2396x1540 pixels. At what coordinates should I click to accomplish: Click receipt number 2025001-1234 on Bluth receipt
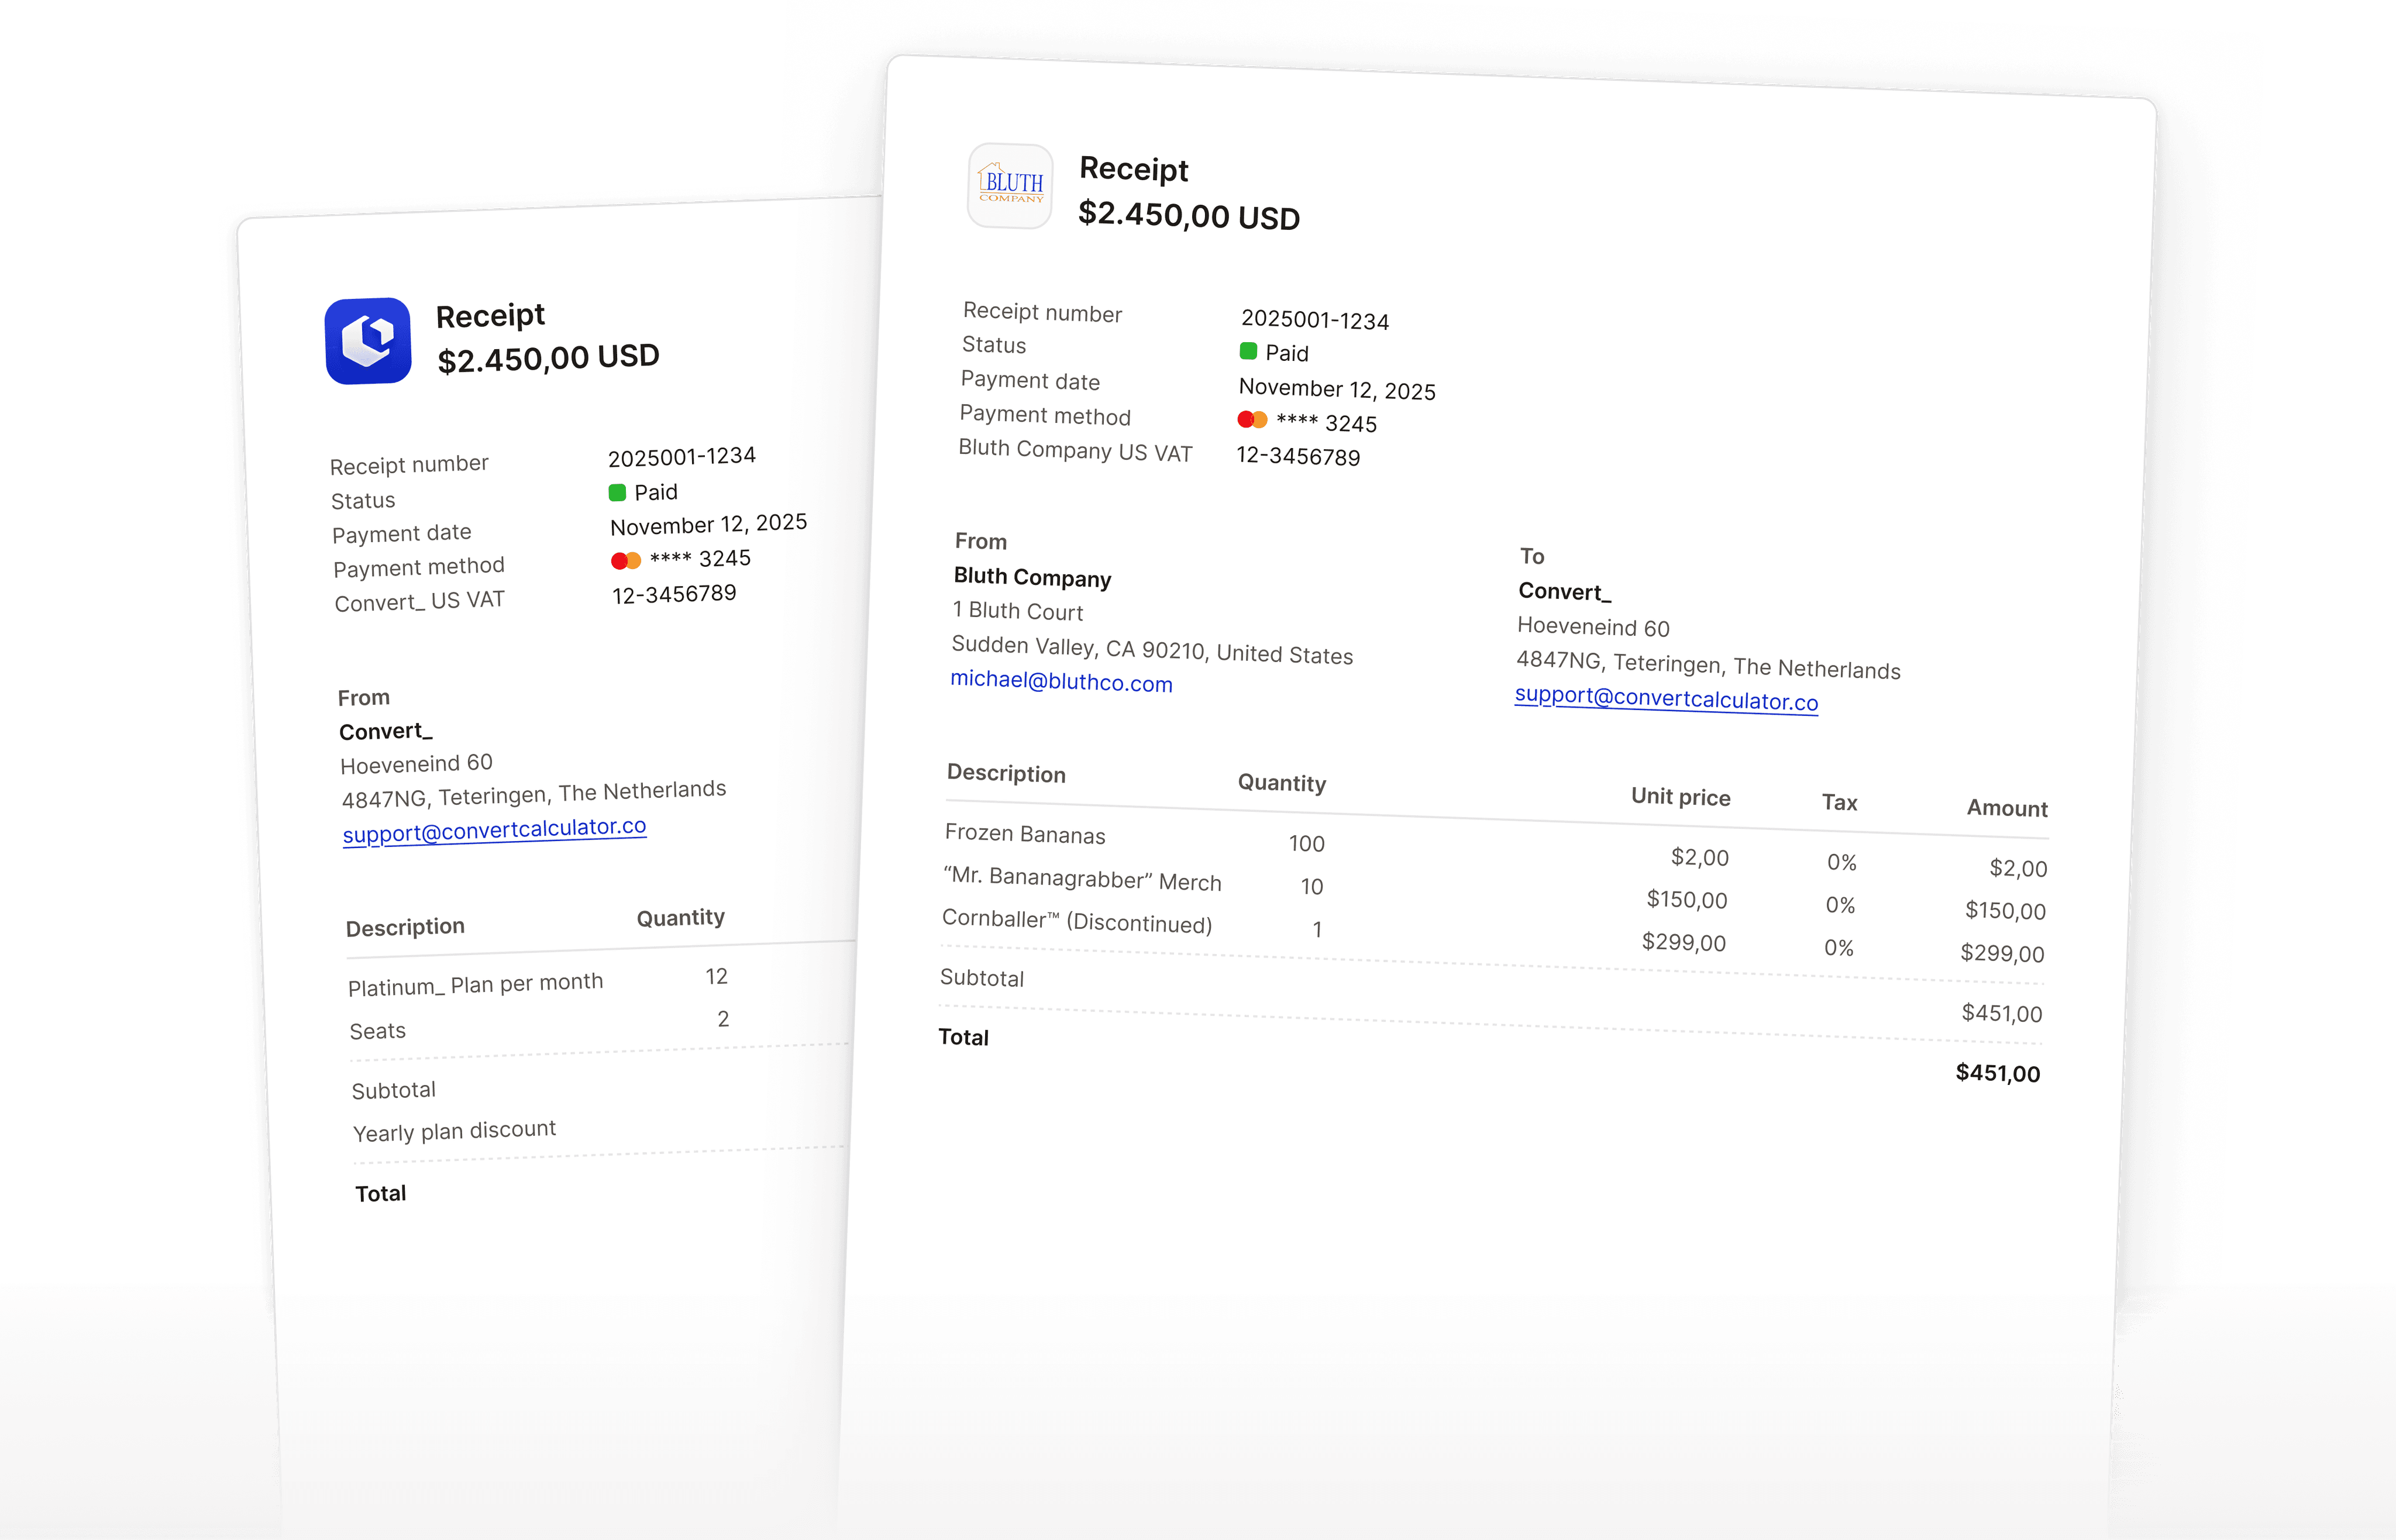1315,320
